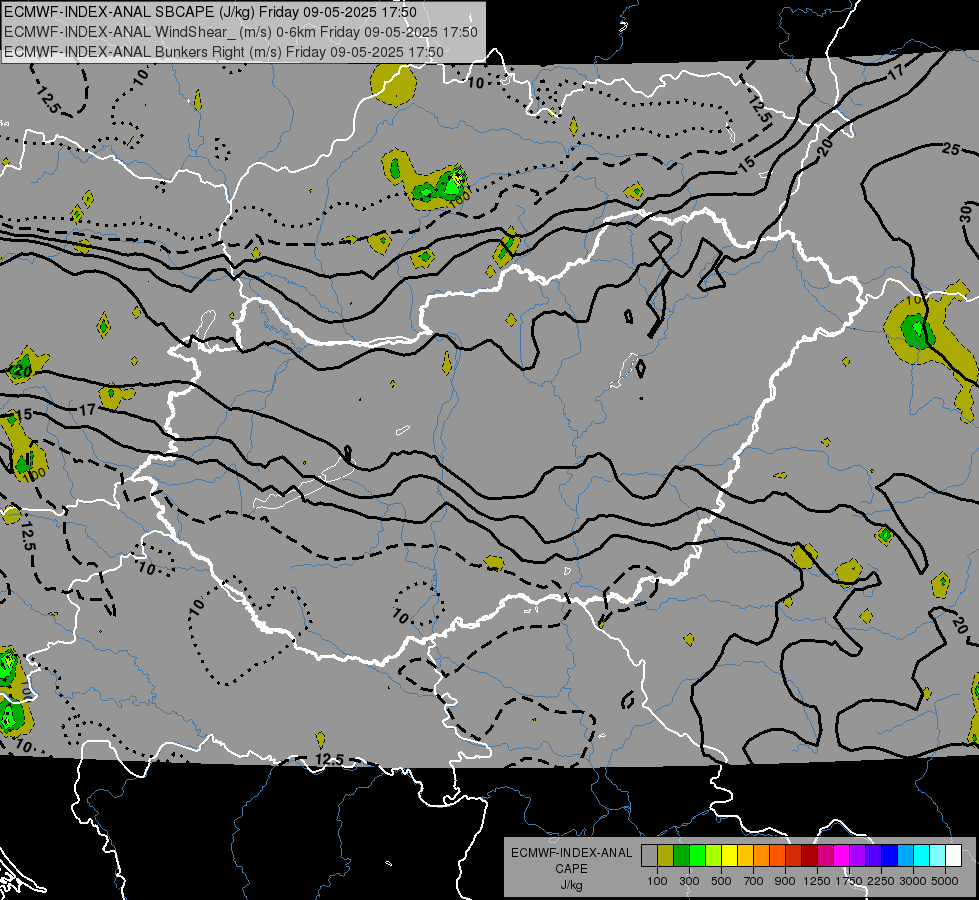Click the '5000' legend tick value
Screen dimensions: 979x900
pos(945,881)
